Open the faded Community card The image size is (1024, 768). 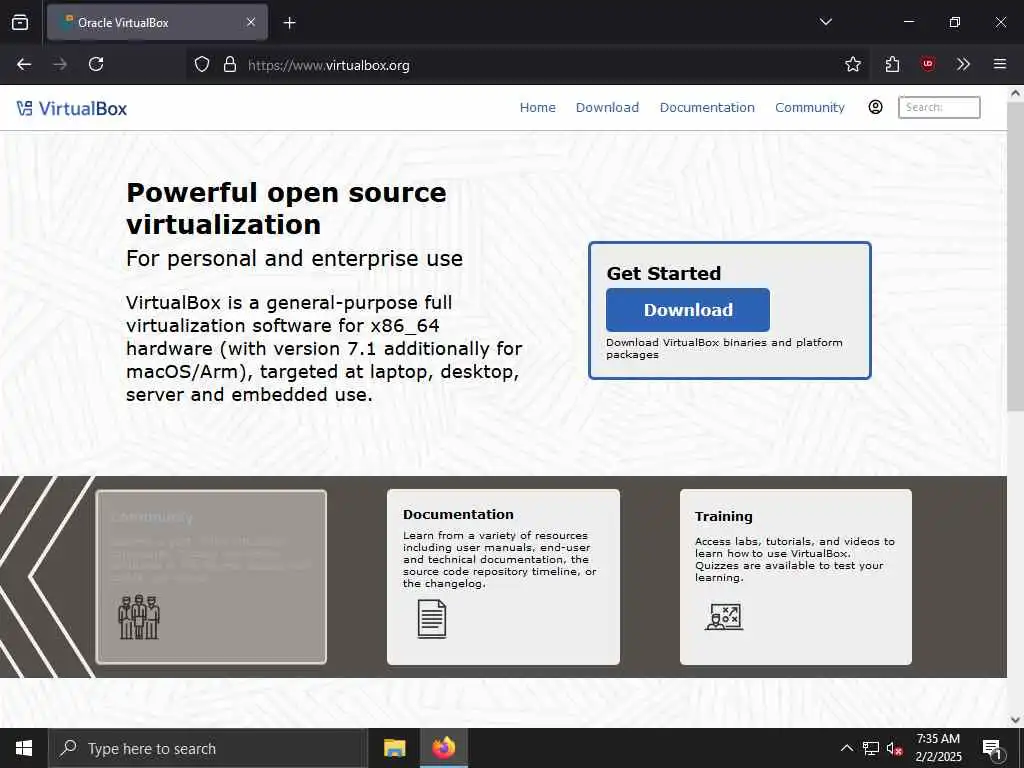pos(211,577)
